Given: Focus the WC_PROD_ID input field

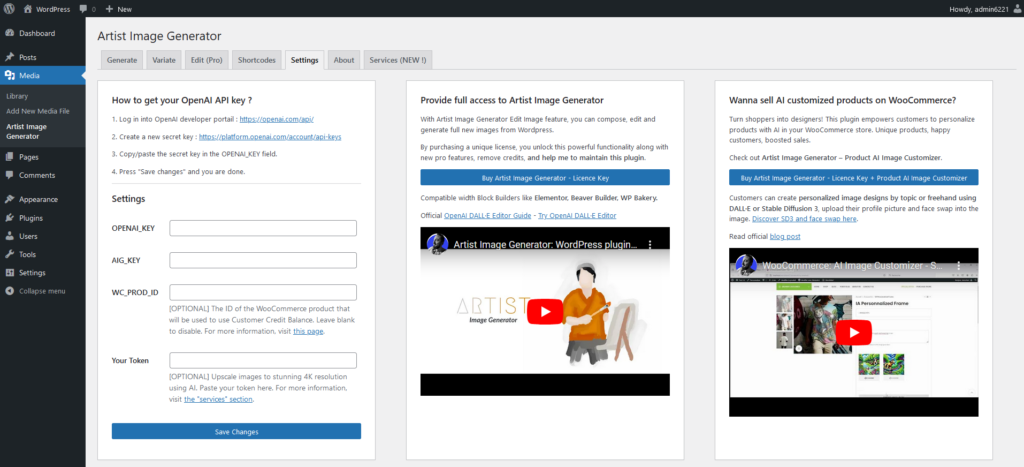Looking at the screenshot, I should [x=263, y=292].
